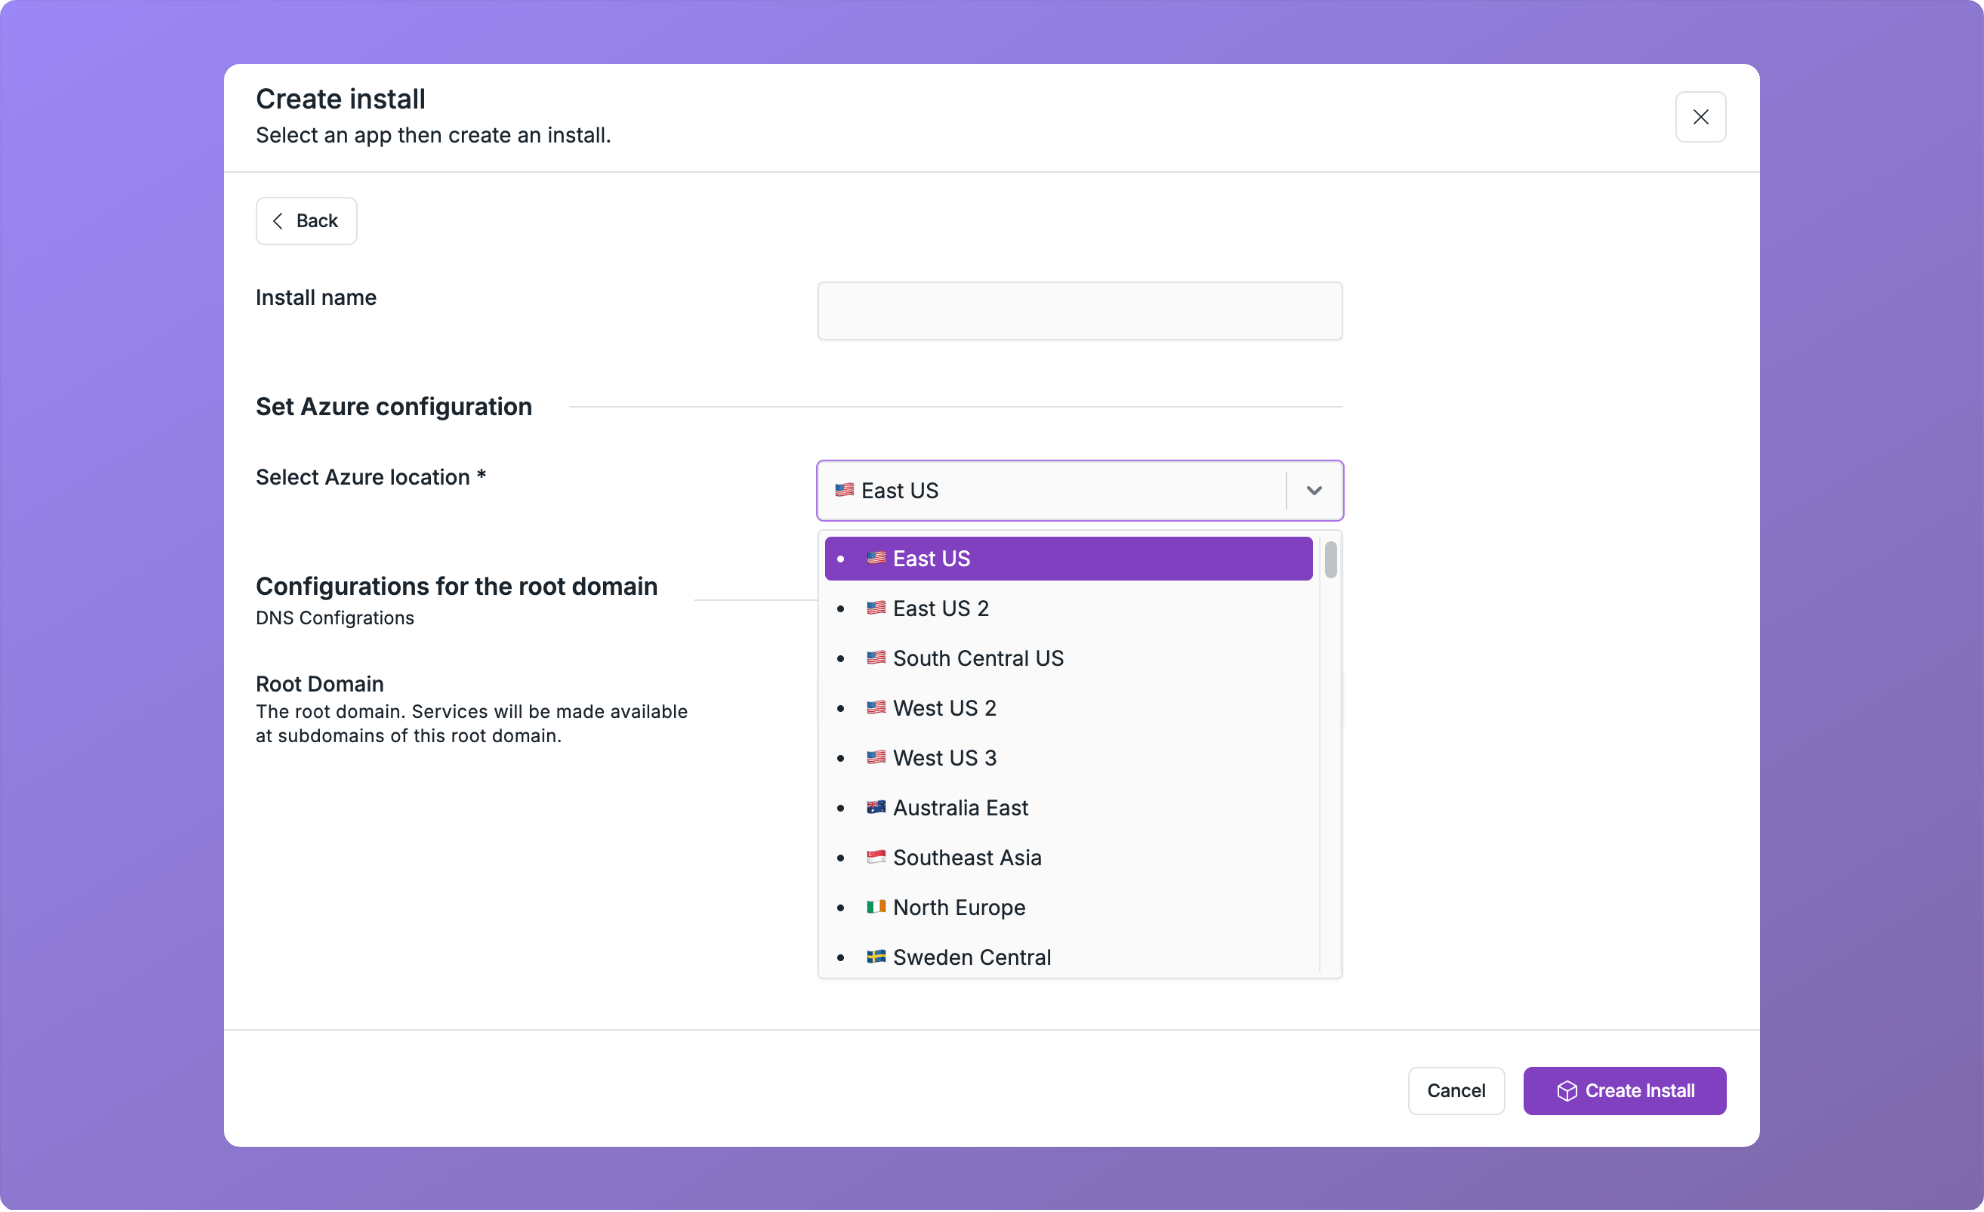Click the left arrow icon in Back button
The height and width of the screenshot is (1212, 1984).
pos(278,221)
